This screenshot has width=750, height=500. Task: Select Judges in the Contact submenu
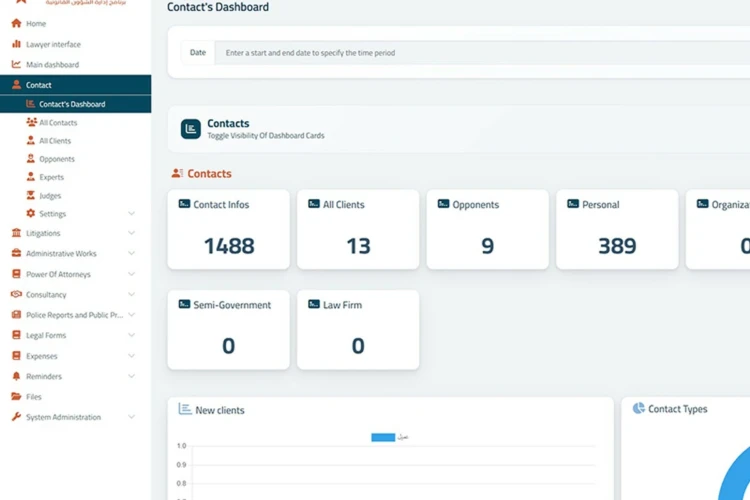[76, 195]
